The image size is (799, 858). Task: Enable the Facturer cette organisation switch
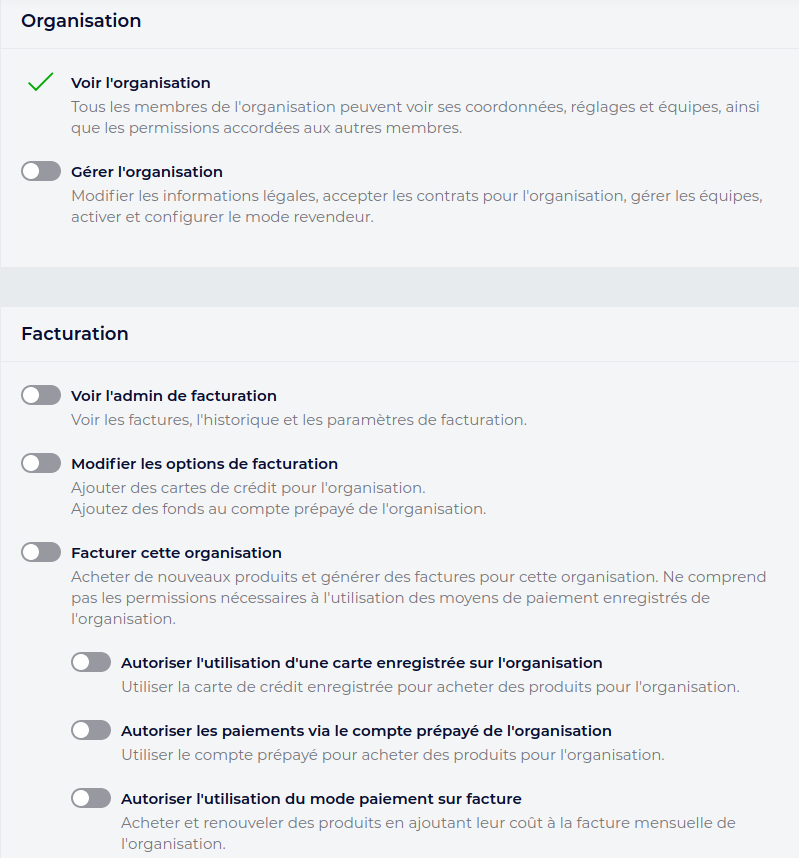point(41,553)
